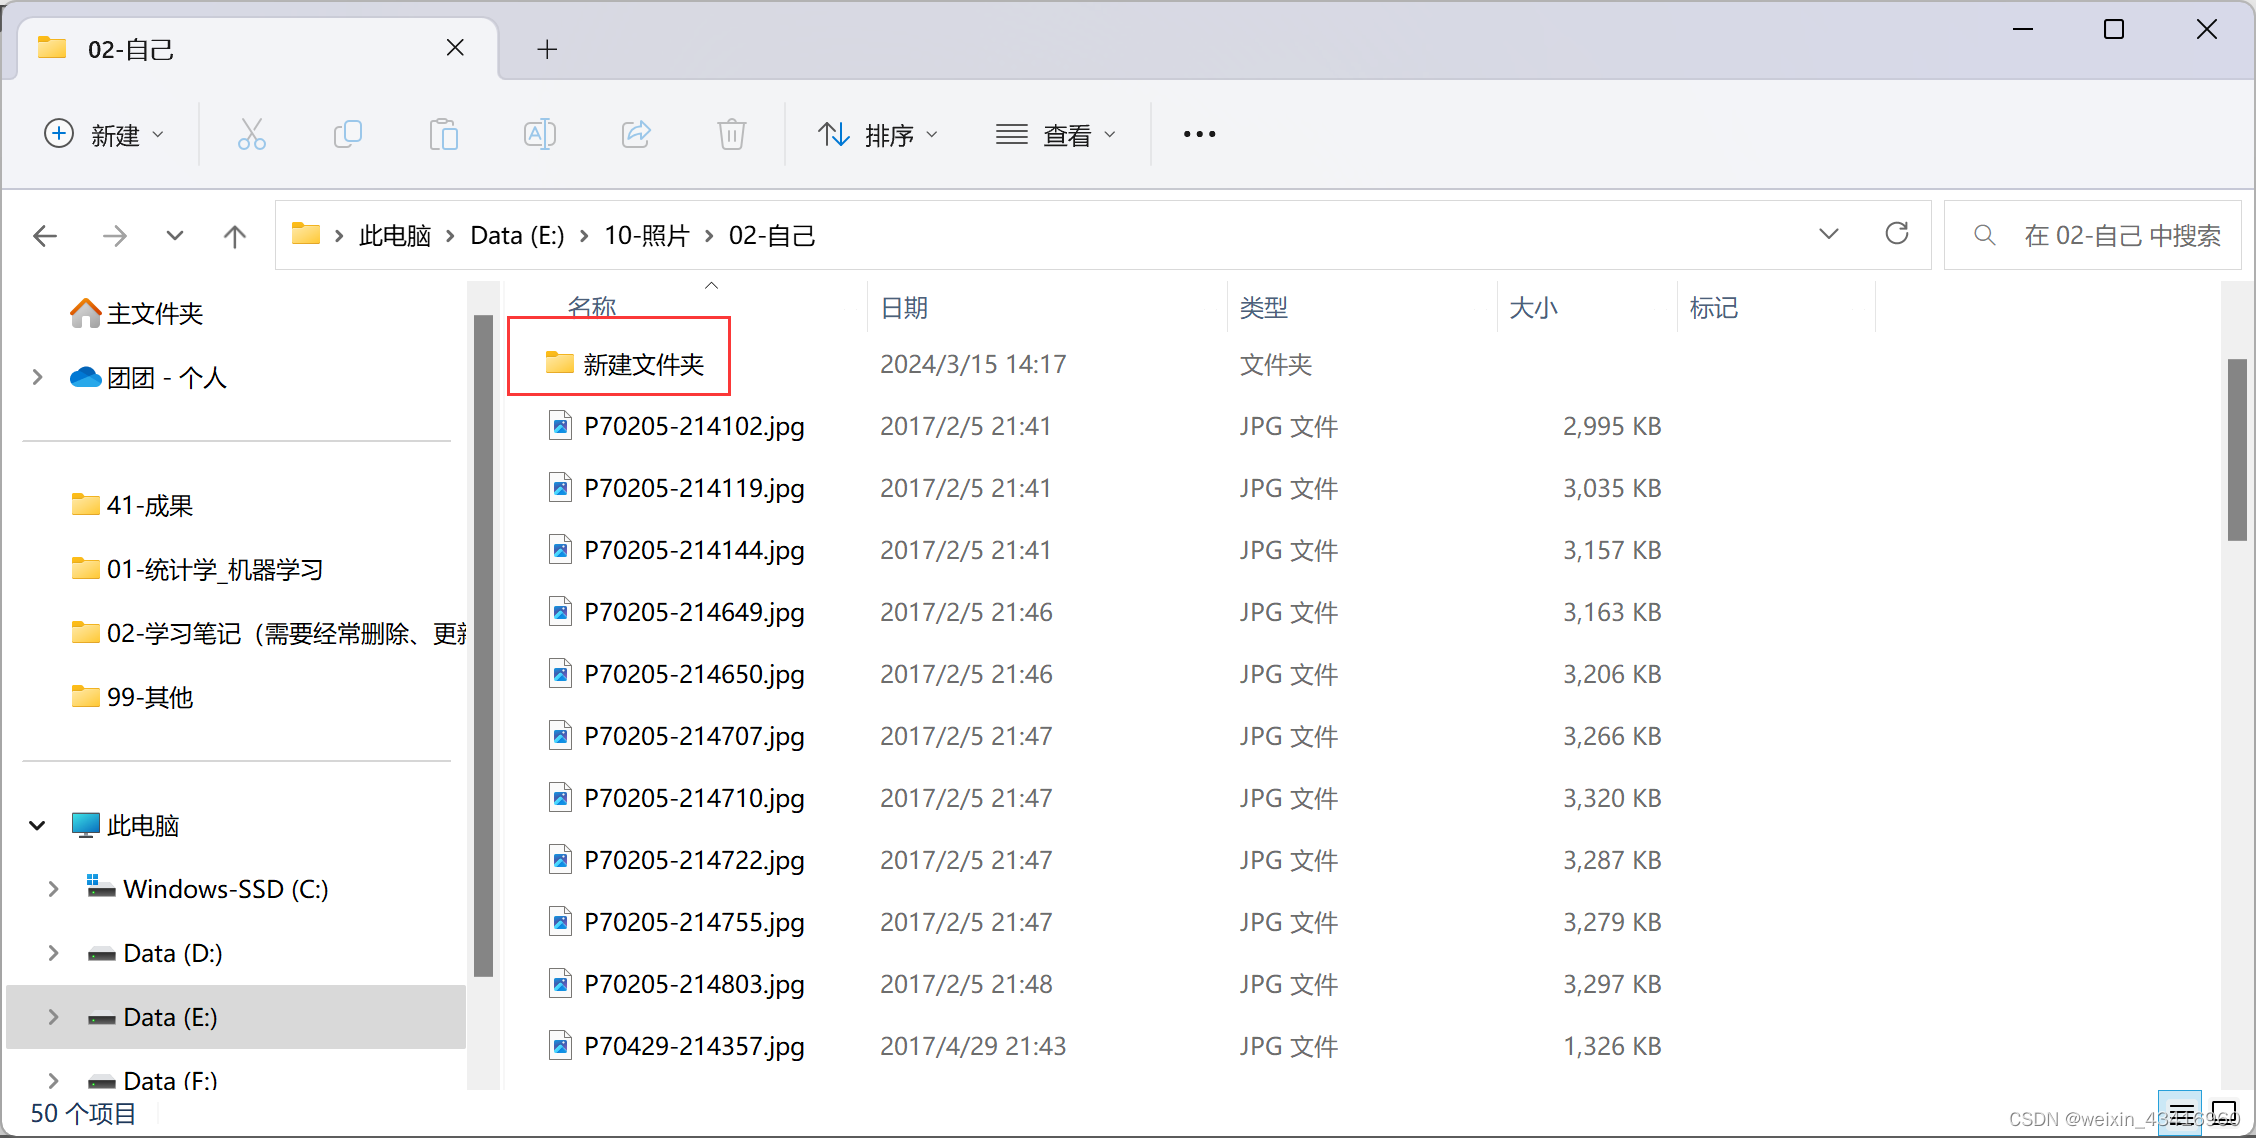Click the file list vertical scrollbar thumb
Viewport: 2256px width, 1138px height.
coord(2237,450)
